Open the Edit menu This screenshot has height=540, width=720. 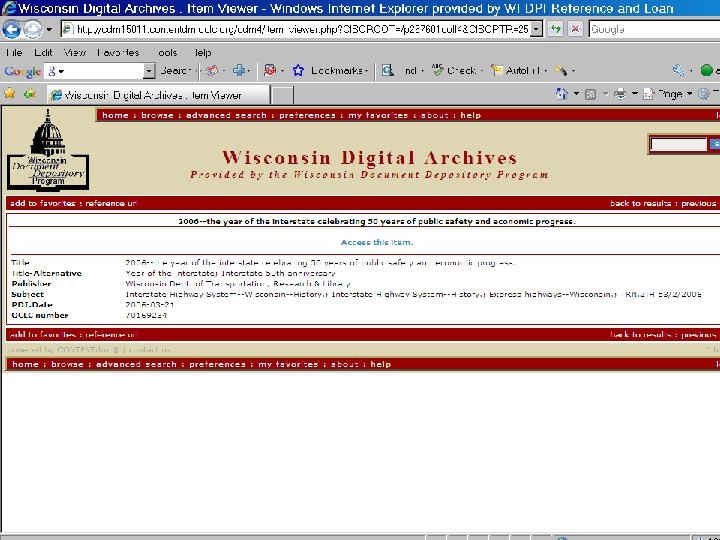click(x=43, y=52)
